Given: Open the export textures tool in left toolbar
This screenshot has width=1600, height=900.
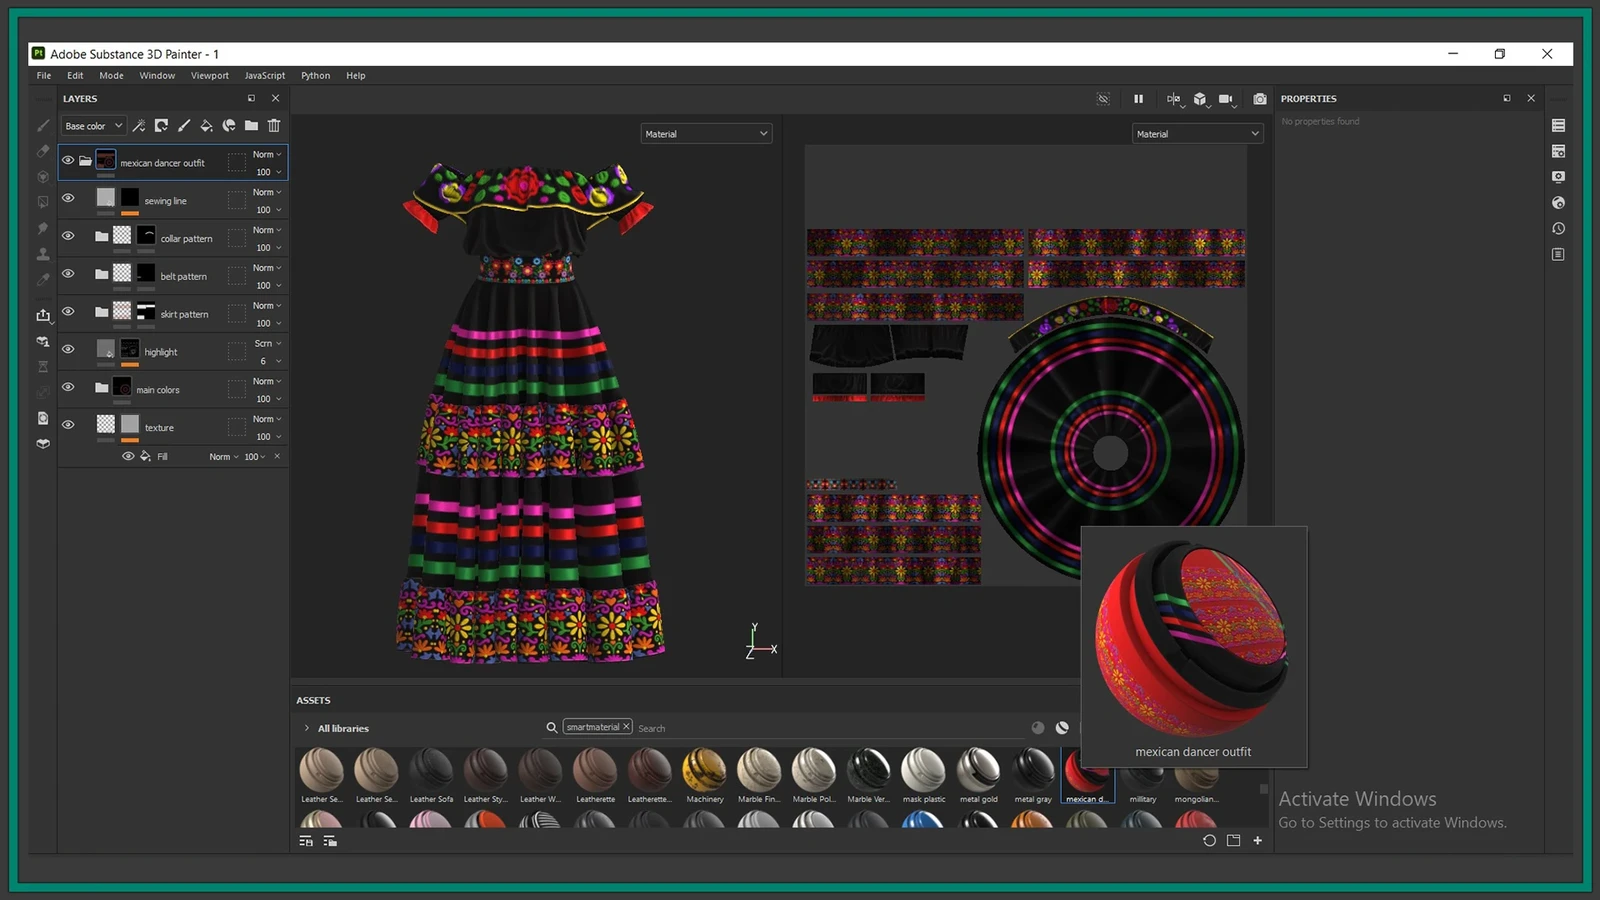Looking at the screenshot, I should click(43, 315).
